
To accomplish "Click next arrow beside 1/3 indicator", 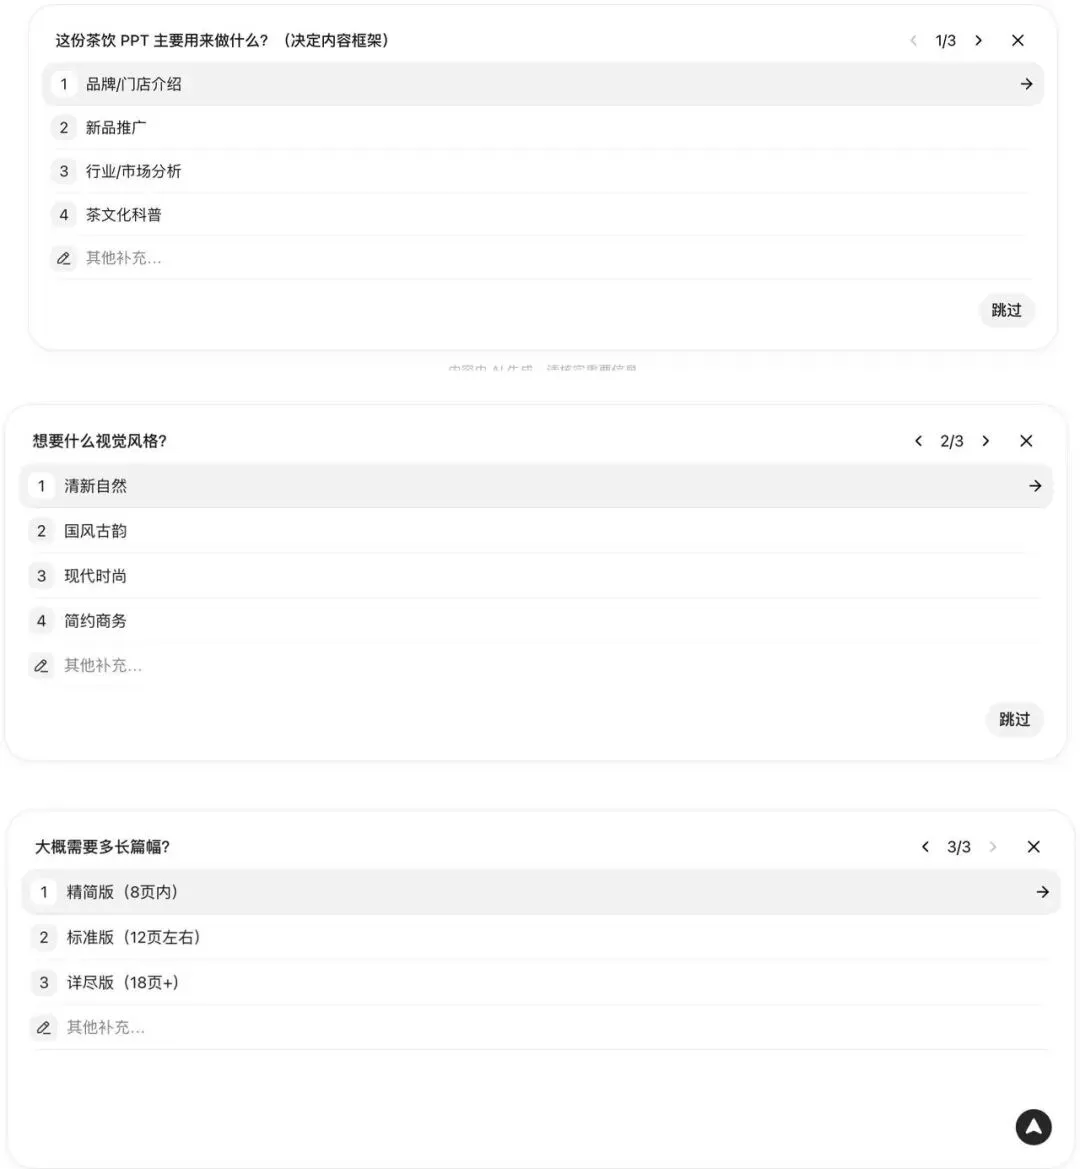I will (979, 40).
